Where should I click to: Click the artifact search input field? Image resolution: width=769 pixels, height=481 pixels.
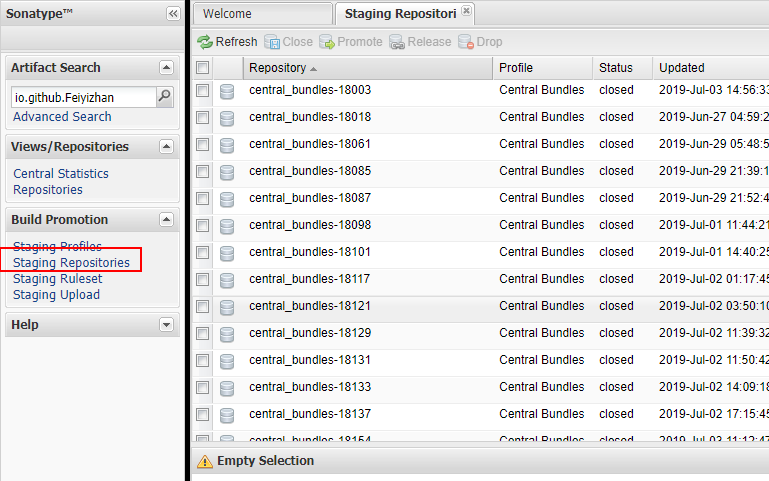pos(83,97)
